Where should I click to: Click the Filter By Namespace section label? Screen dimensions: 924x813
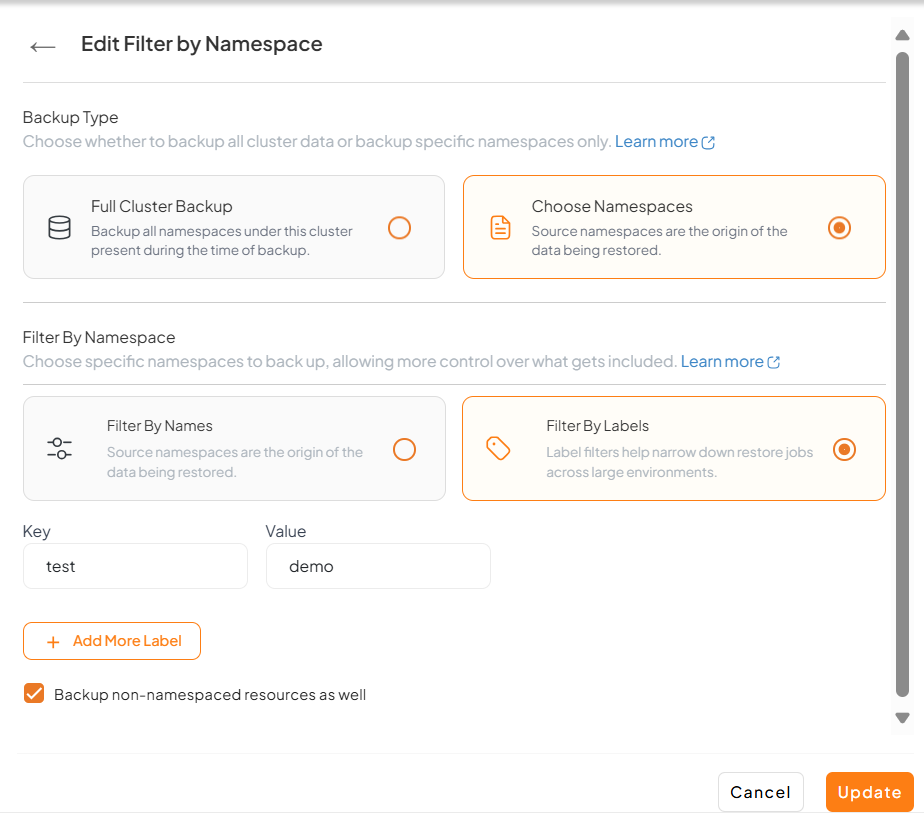[99, 337]
